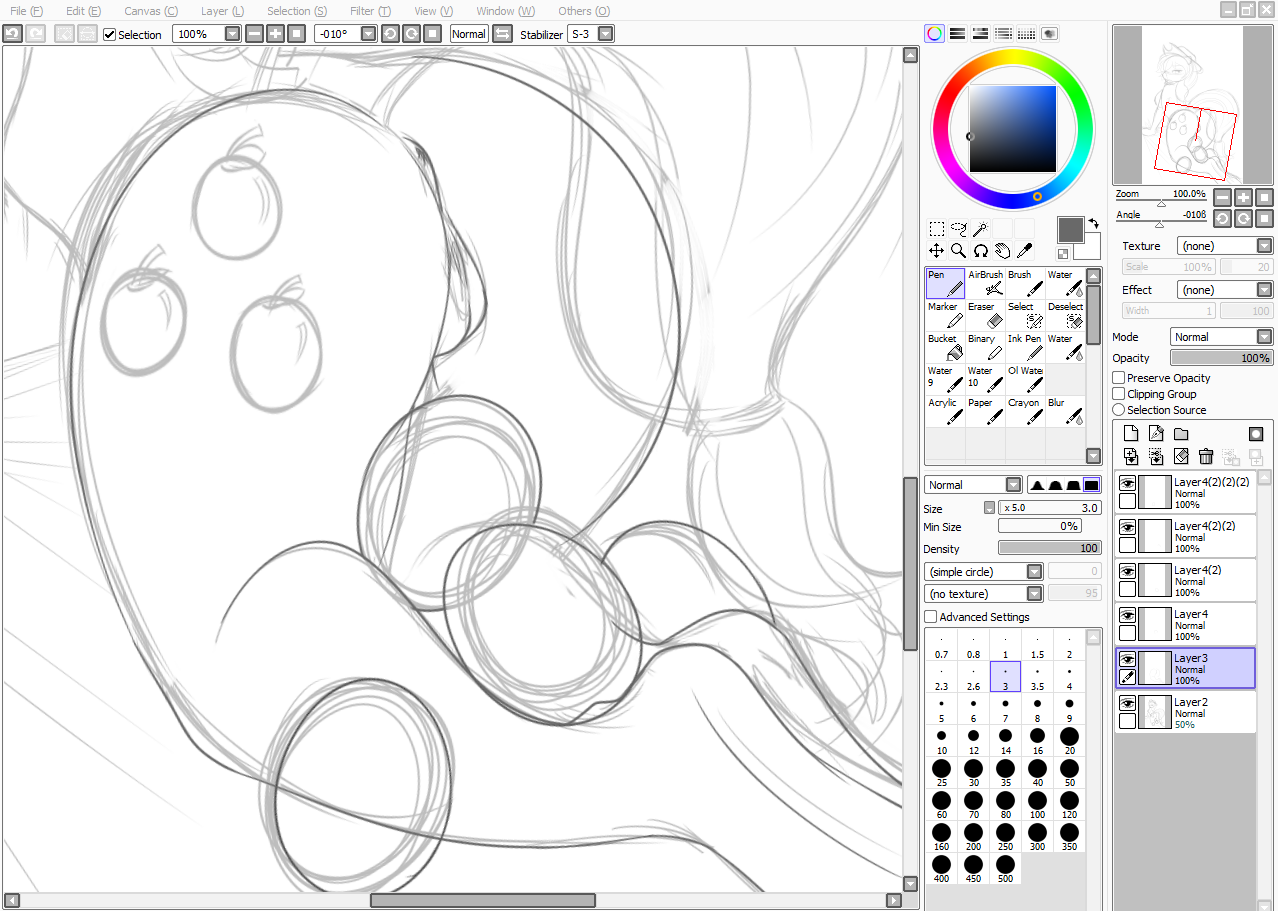Select the Pen tool
The width and height of the screenshot is (1278, 911).
coord(945,284)
